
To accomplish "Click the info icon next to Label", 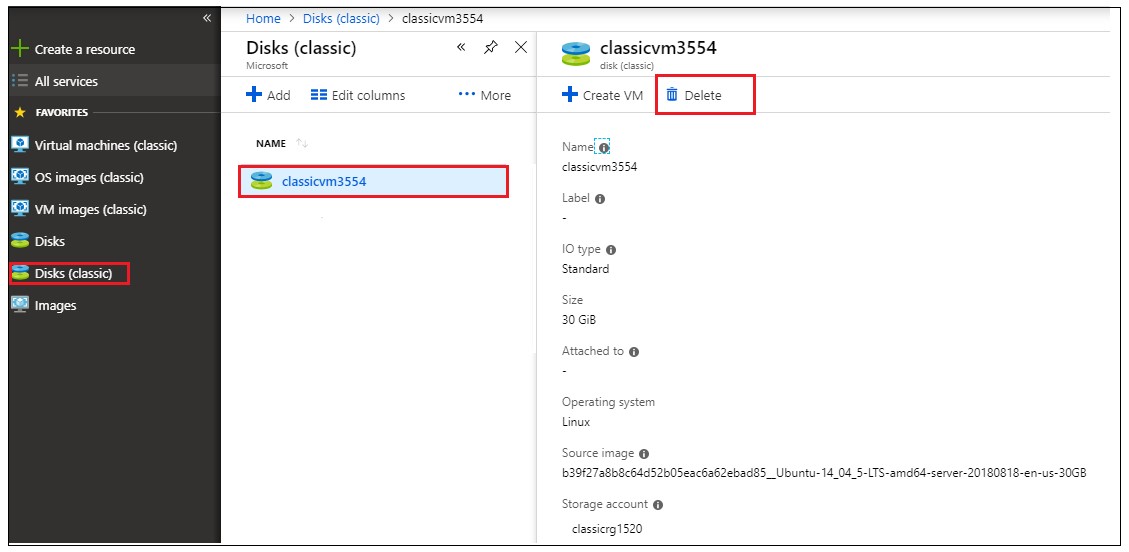I will [600, 199].
